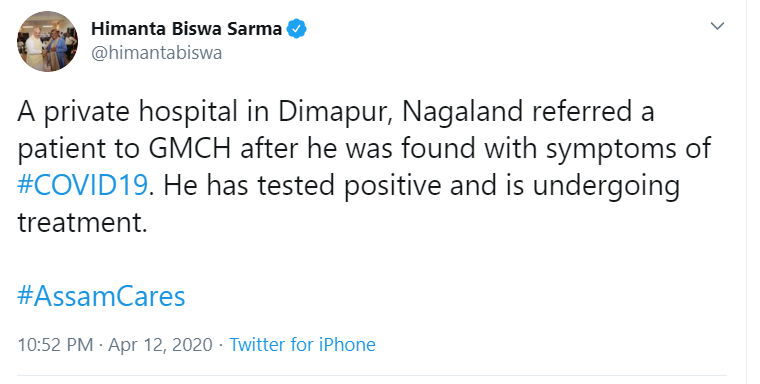Click the Apr 12, 2020 date
The image size is (760, 384).
point(160,345)
